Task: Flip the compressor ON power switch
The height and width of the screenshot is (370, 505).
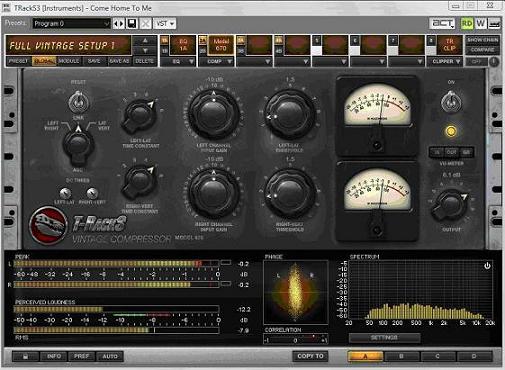Action: pyautogui.click(x=451, y=102)
